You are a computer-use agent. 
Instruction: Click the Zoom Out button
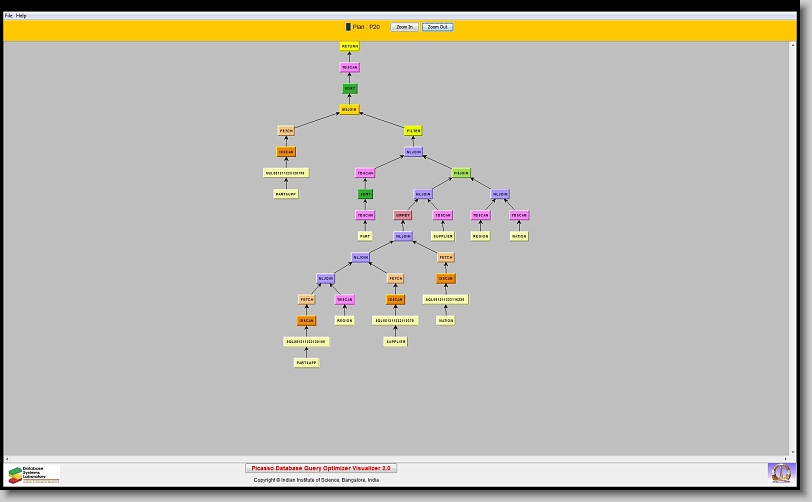(437, 27)
